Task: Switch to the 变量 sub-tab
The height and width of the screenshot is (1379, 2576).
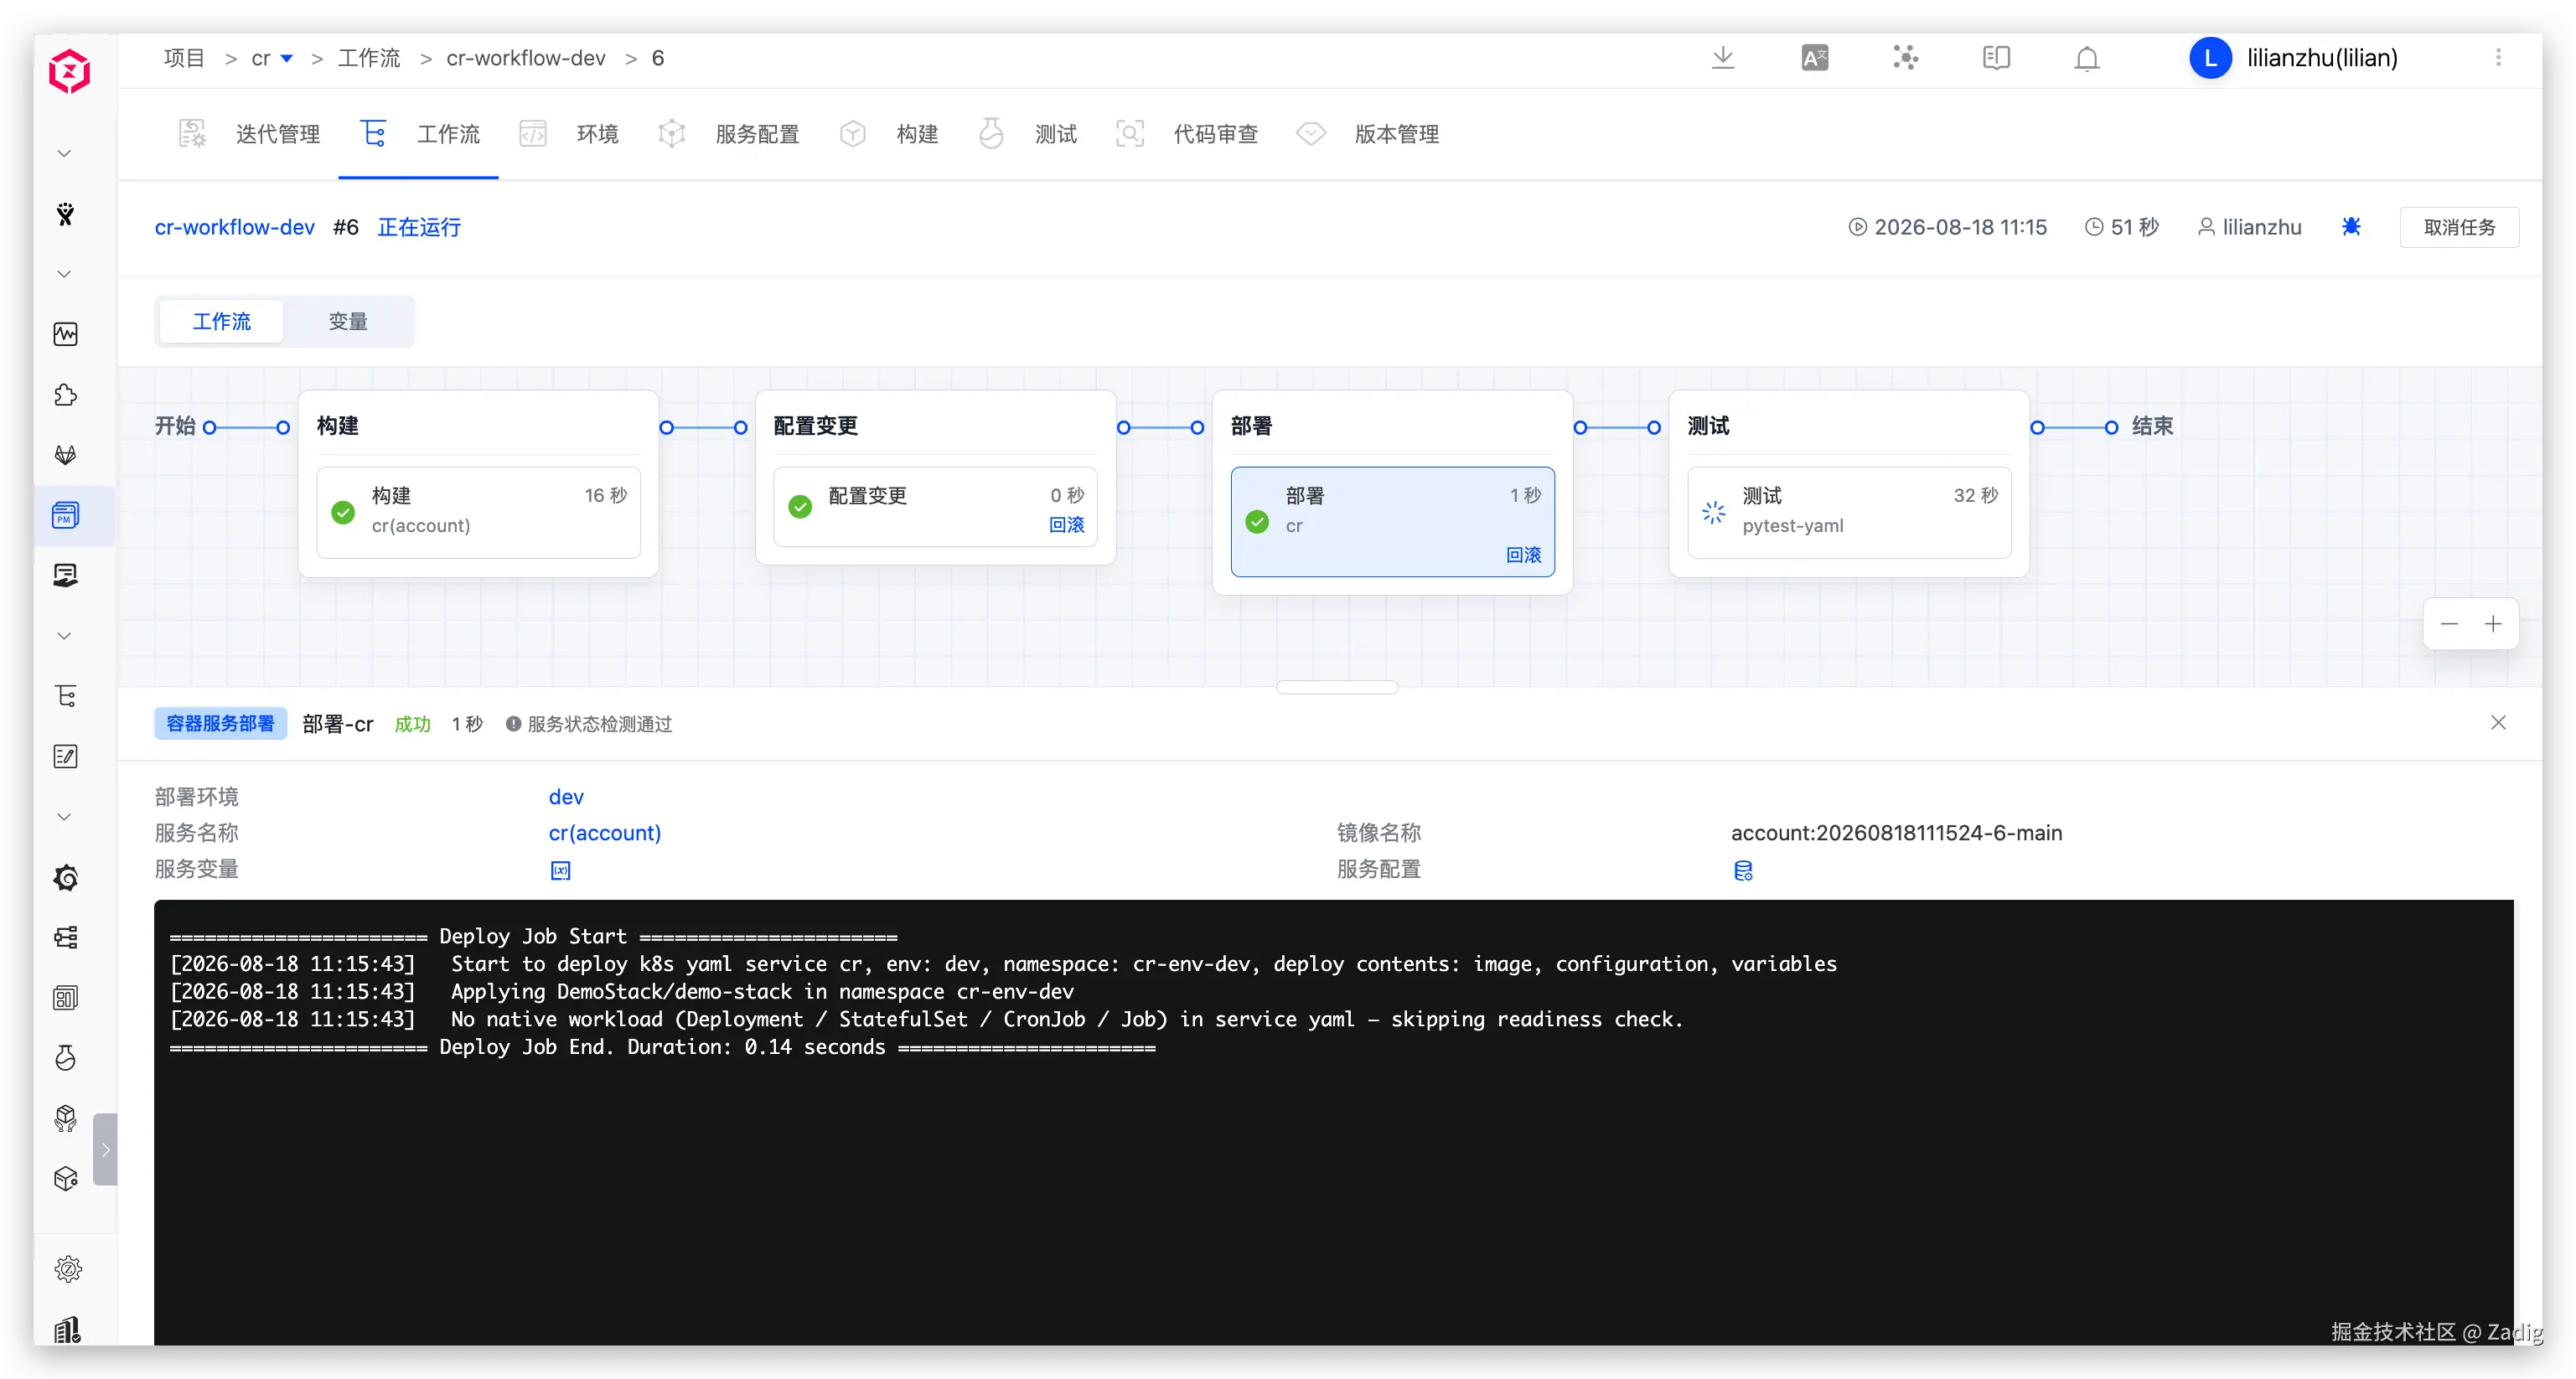Action: coord(348,321)
